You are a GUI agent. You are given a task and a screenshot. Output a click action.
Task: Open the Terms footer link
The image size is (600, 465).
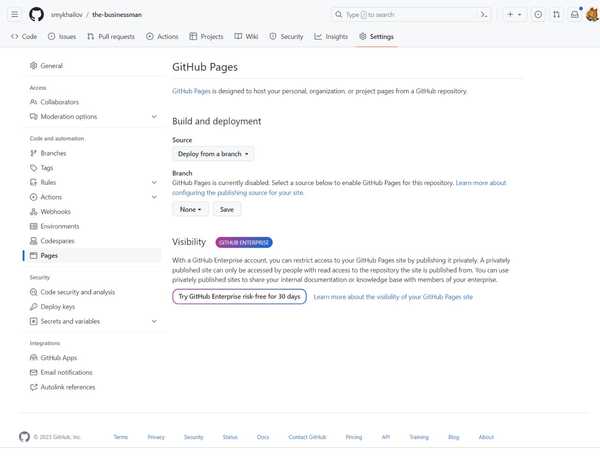pos(121,437)
